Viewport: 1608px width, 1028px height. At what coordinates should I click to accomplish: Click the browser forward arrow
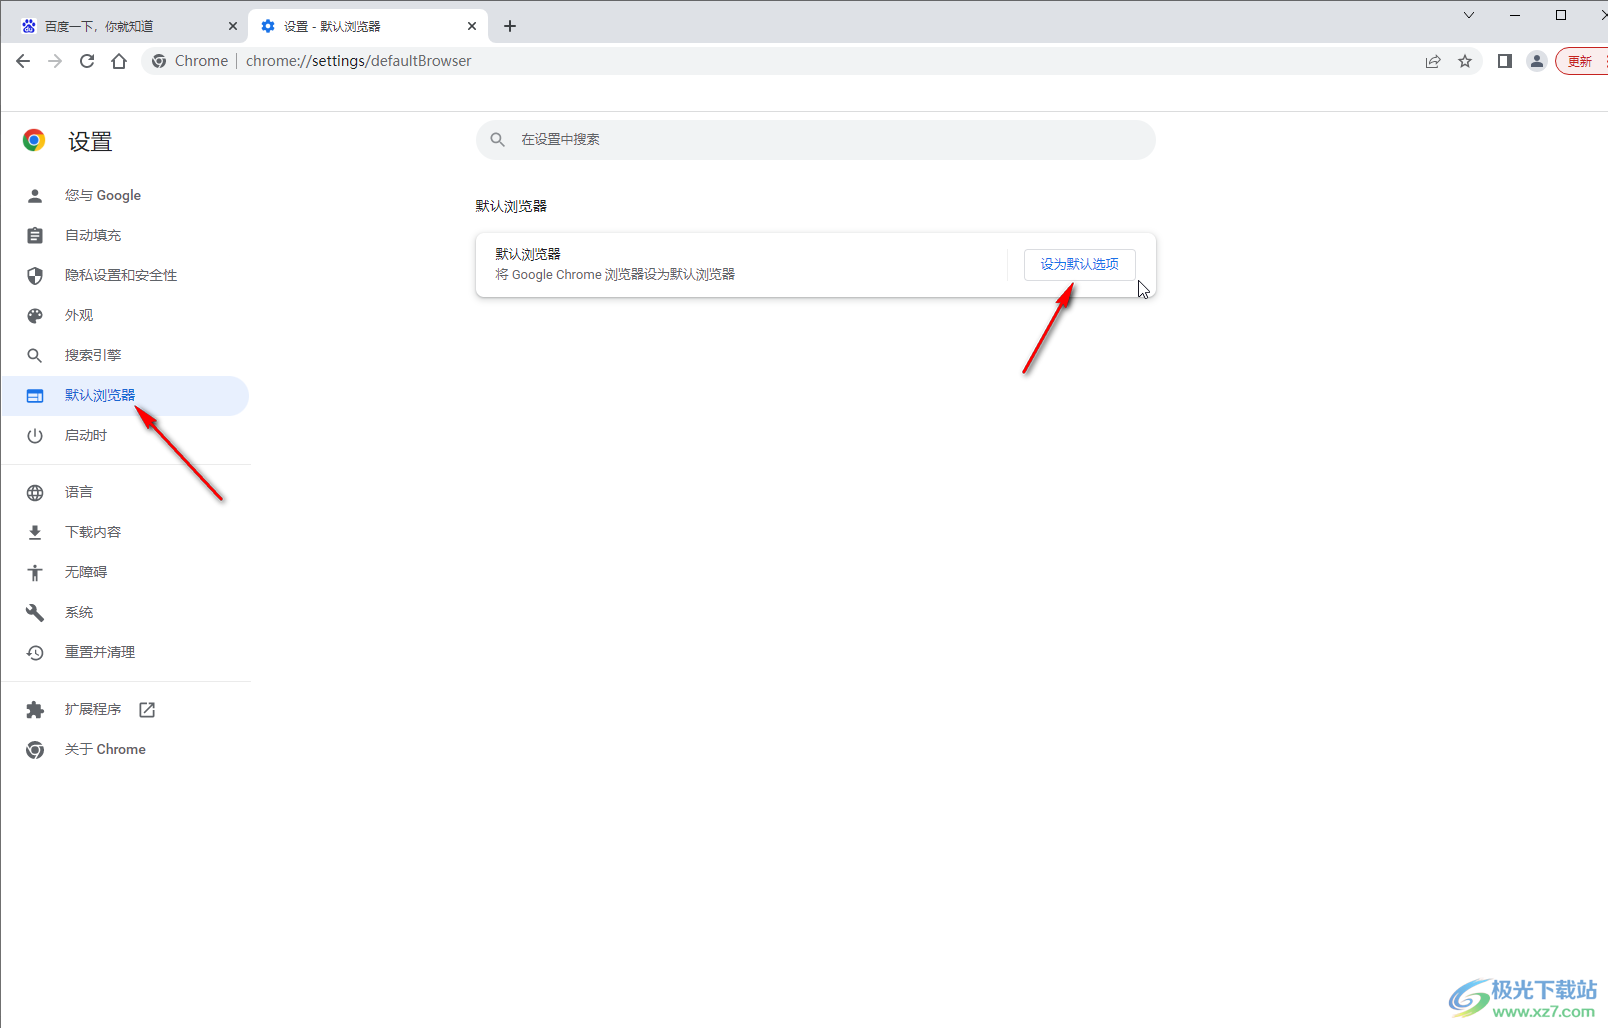[x=55, y=61]
